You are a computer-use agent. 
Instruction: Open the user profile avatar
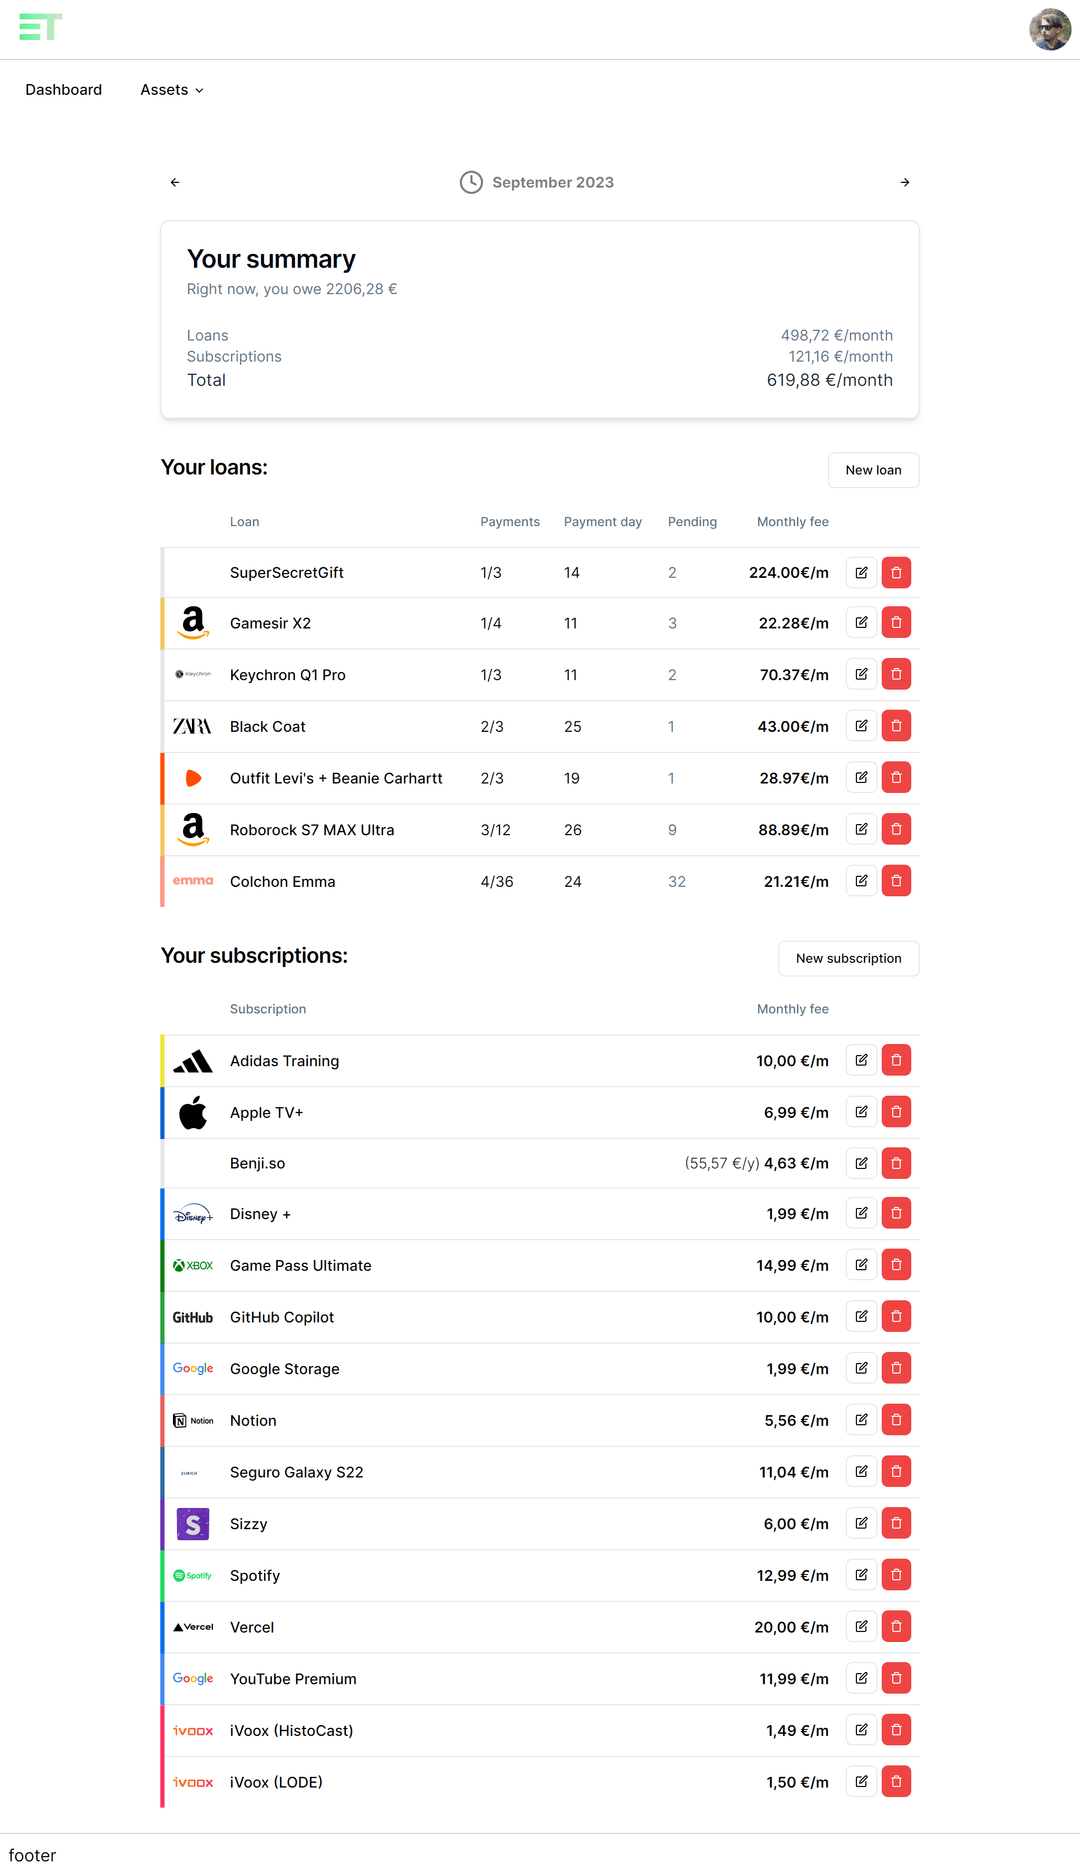click(1050, 29)
